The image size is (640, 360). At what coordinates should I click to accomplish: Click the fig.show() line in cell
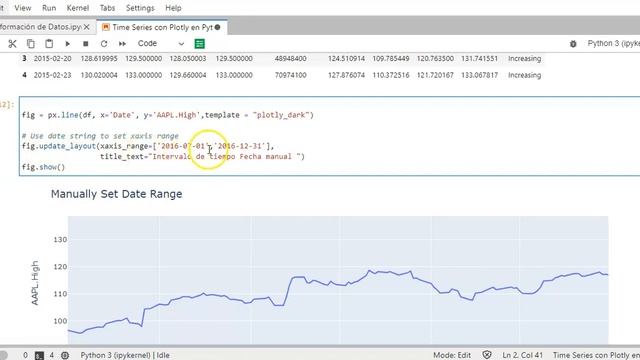(x=43, y=167)
